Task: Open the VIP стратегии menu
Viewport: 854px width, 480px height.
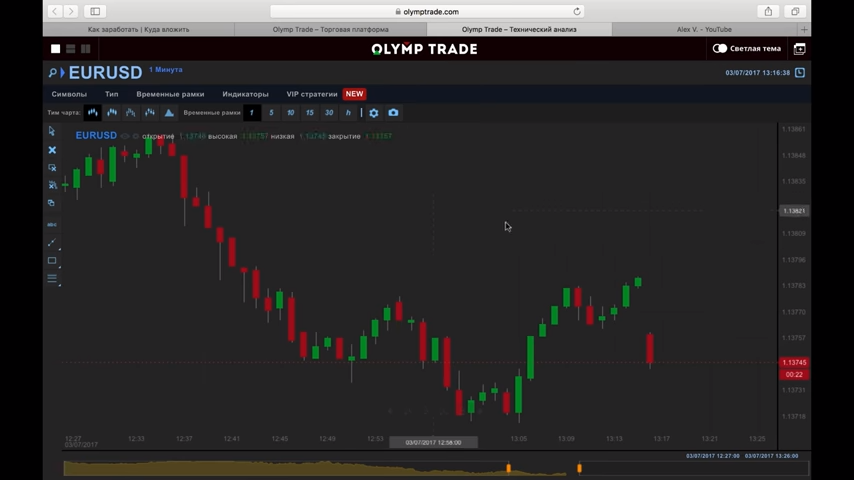Action: (x=312, y=94)
